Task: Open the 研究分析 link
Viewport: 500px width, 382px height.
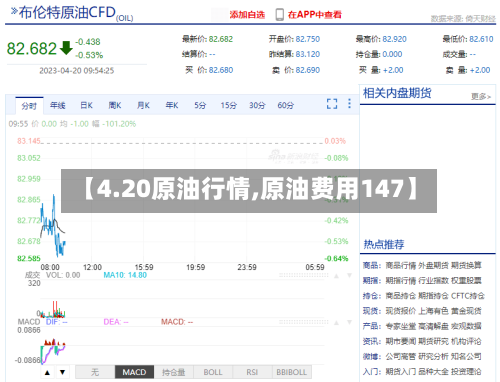Action: (x=433, y=357)
